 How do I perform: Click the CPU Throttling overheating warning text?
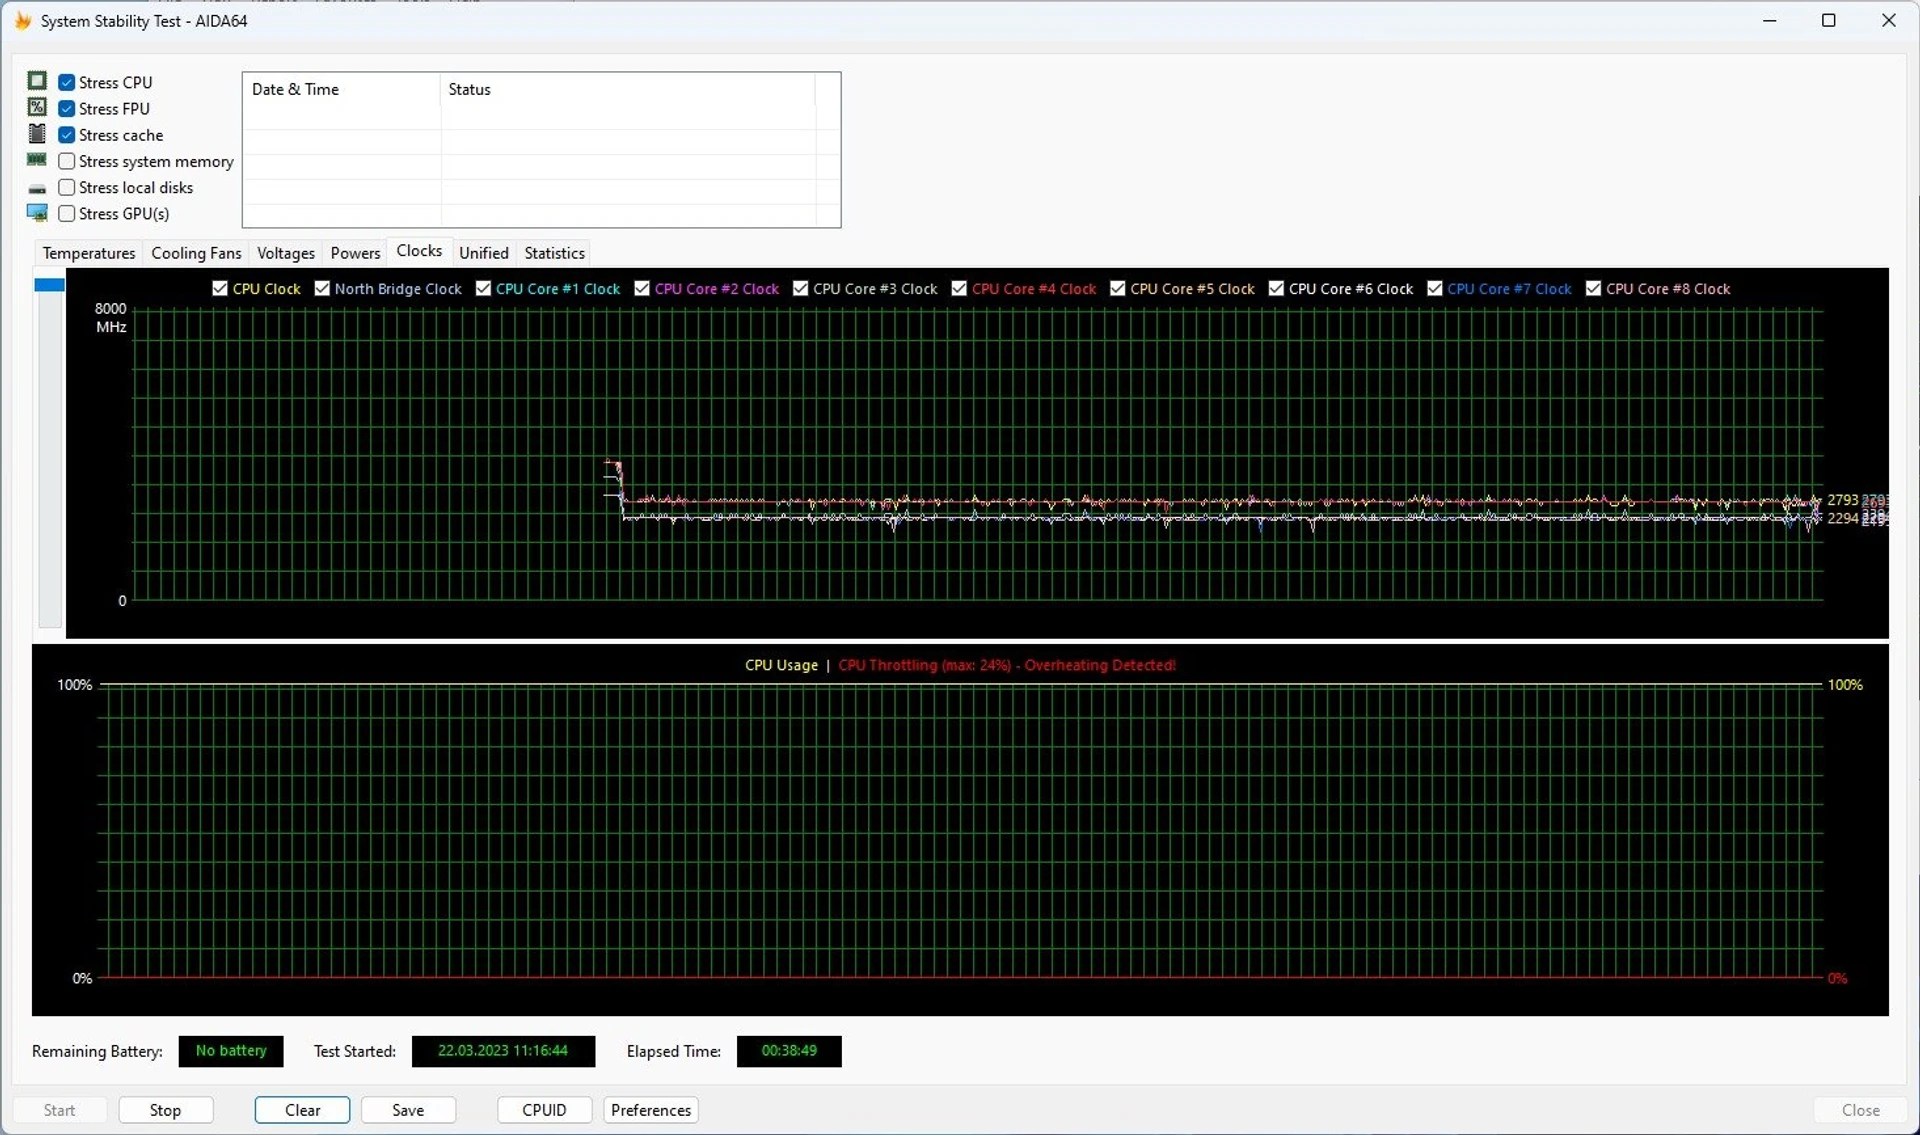tap(1007, 665)
